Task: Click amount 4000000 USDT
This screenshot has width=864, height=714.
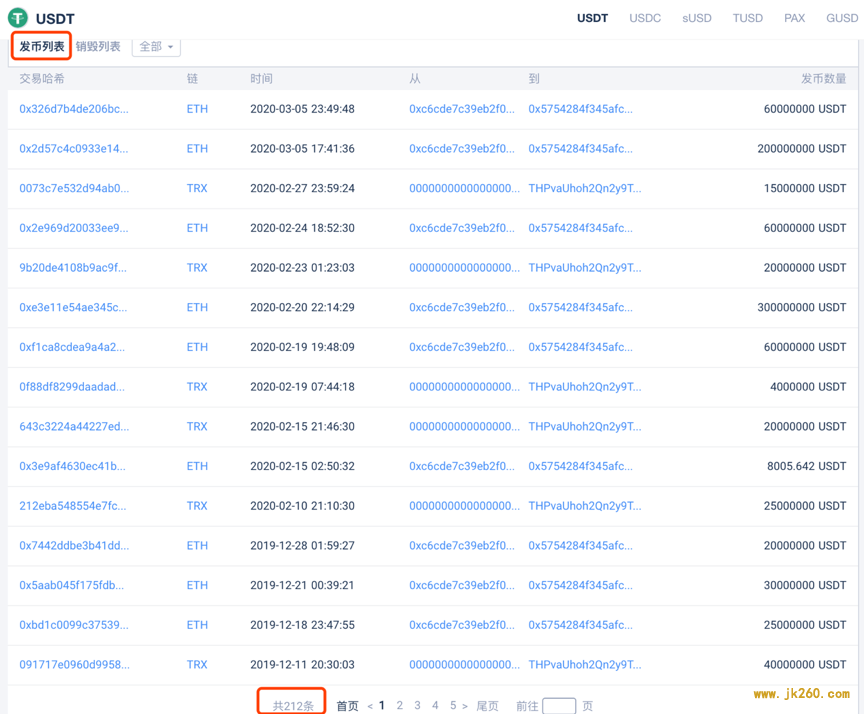Action: point(808,387)
